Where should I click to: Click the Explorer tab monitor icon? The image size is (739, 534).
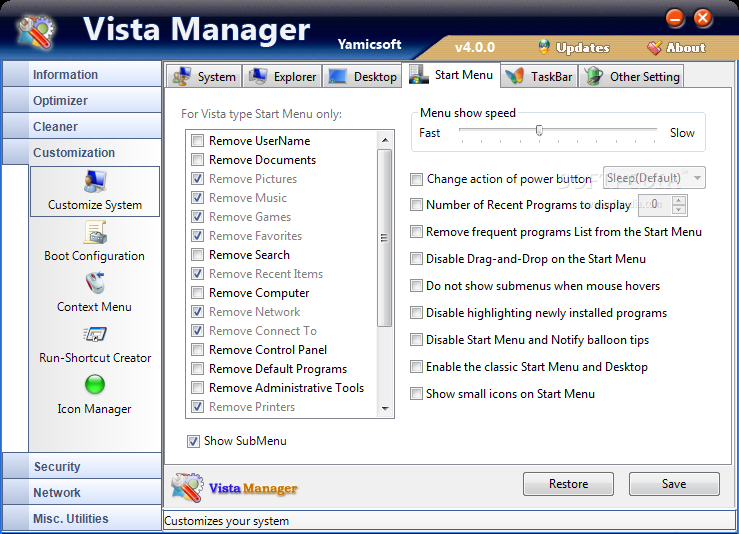click(x=258, y=76)
